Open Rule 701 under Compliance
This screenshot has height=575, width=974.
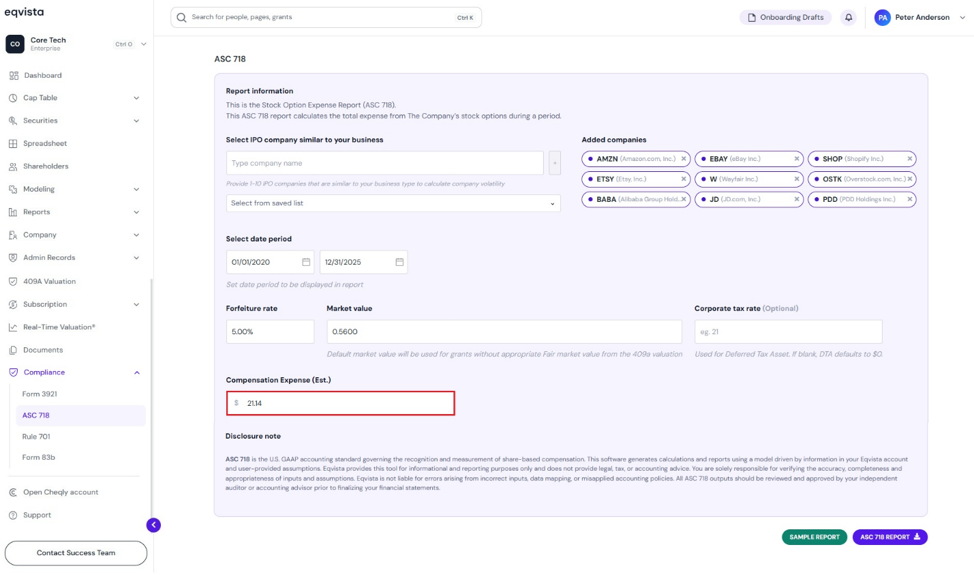tap(36, 437)
